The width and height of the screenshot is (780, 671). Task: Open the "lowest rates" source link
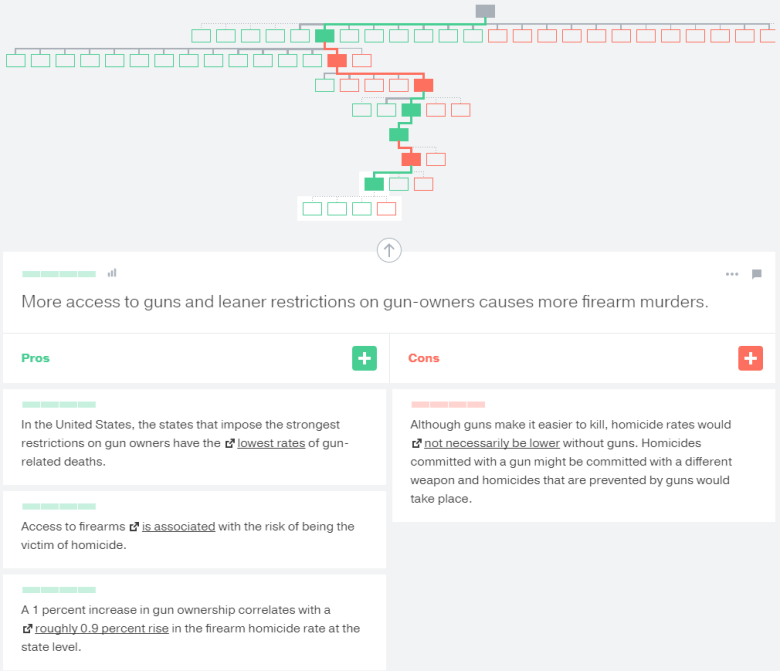coord(271,443)
